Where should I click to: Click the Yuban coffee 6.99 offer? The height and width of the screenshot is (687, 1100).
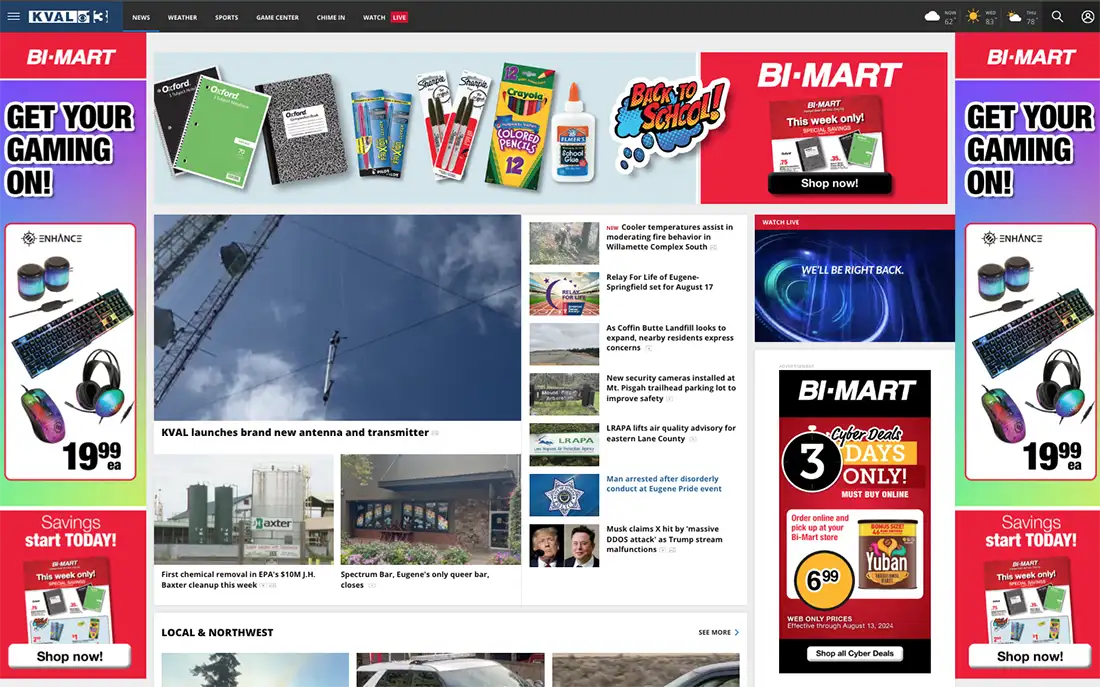[x=854, y=559]
